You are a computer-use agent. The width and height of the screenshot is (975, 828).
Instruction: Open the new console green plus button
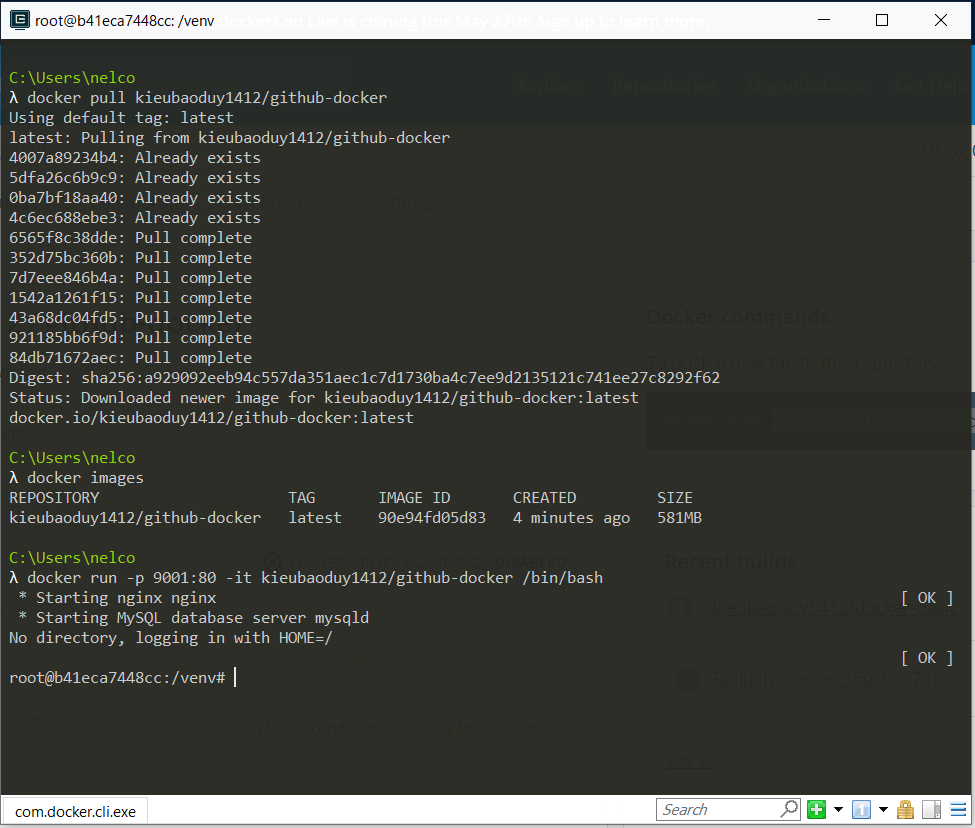(x=816, y=809)
